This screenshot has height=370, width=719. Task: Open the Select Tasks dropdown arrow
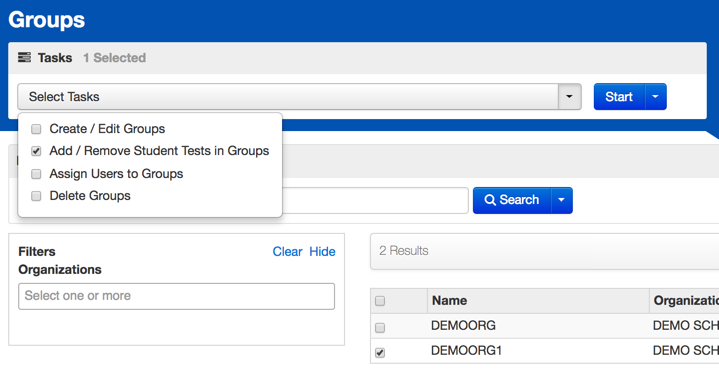570,97
